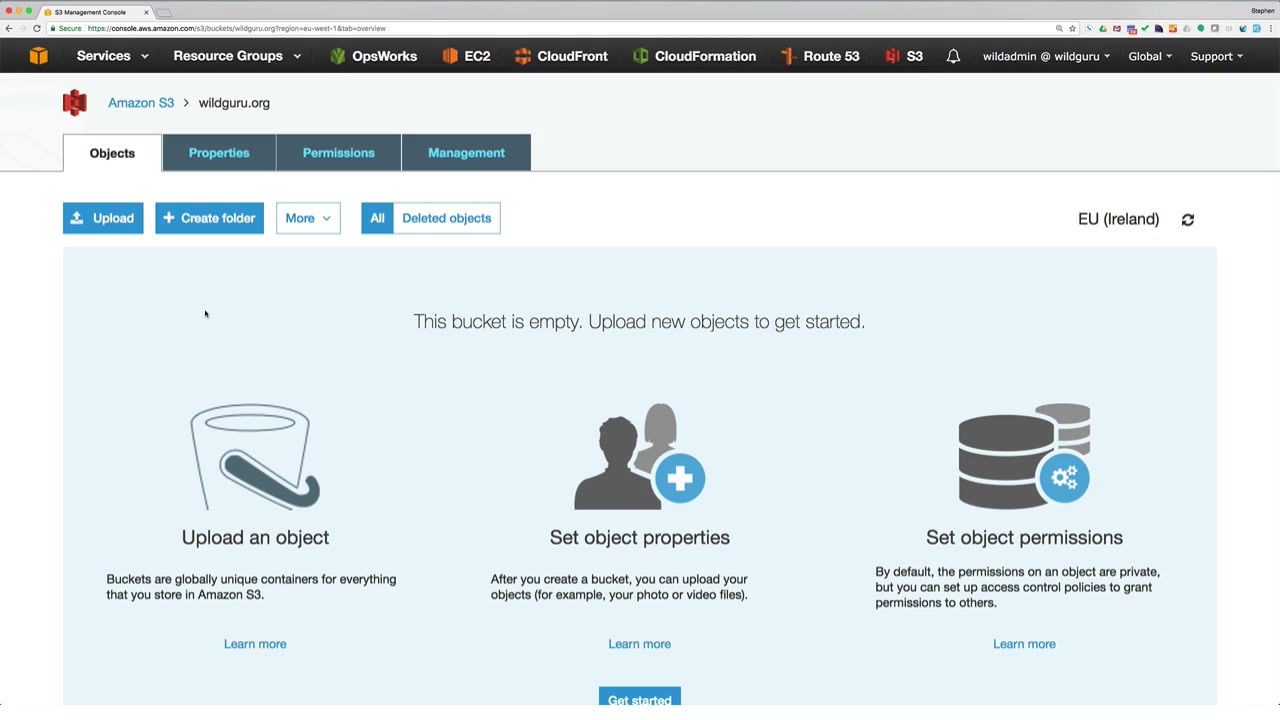Click the "Set object properties" heading
The height and width of the screenshot is (720, 1280).
[640, 538]
